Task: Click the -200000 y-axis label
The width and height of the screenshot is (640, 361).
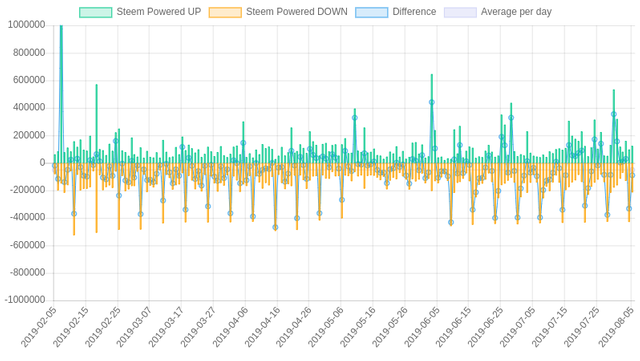Action: coord(27,190)
